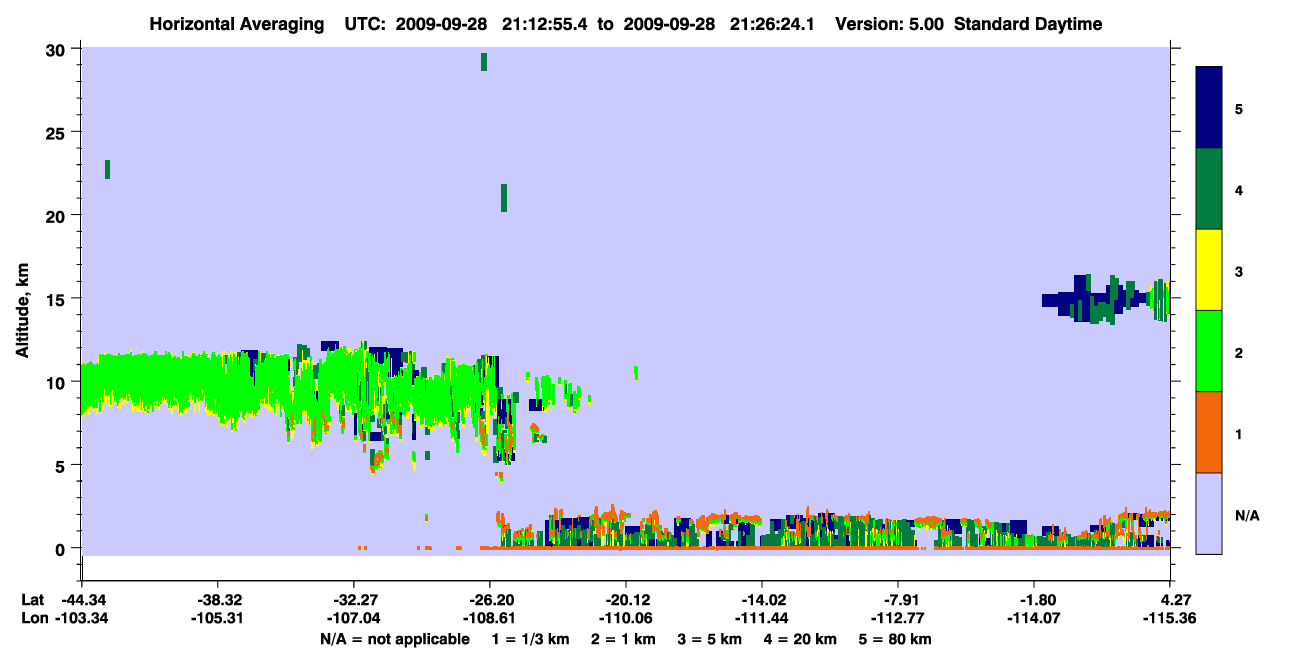
Task: Click longitude value -115.36
Action: point(1169,618)
